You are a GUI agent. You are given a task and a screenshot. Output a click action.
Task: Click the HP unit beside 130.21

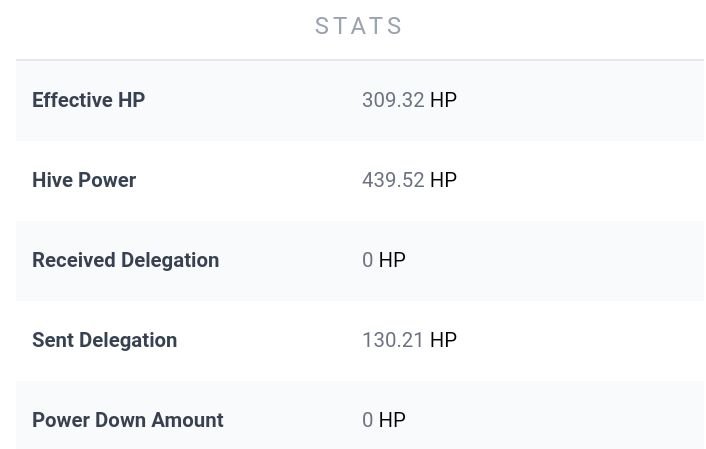pyautogui.click(x=444, y=340)
